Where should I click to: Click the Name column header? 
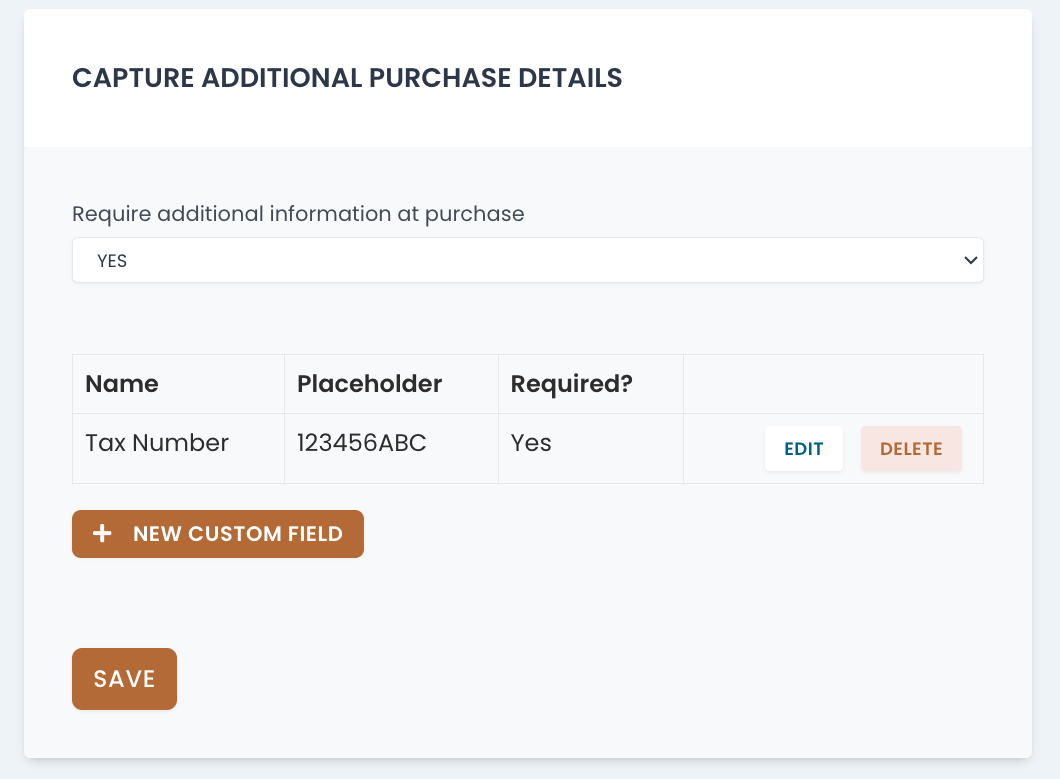click(122, 384)
